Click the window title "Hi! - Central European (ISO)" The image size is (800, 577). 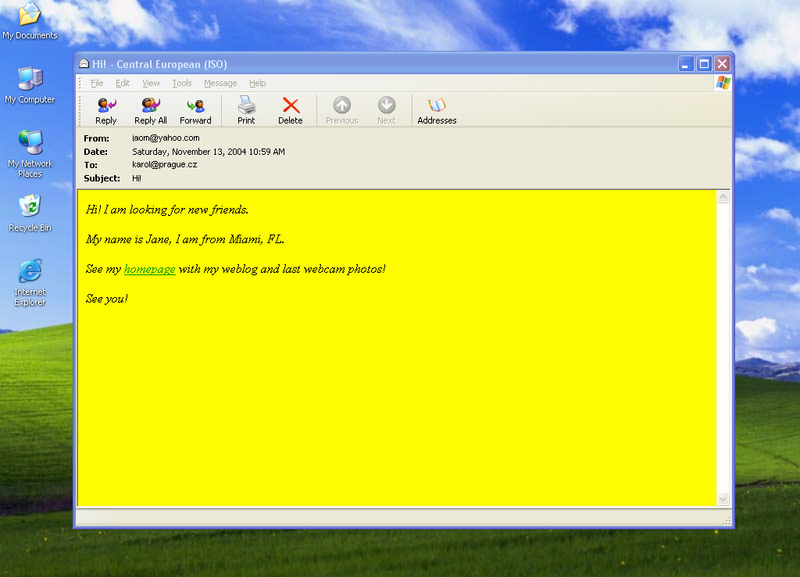[x=160, y=64]
